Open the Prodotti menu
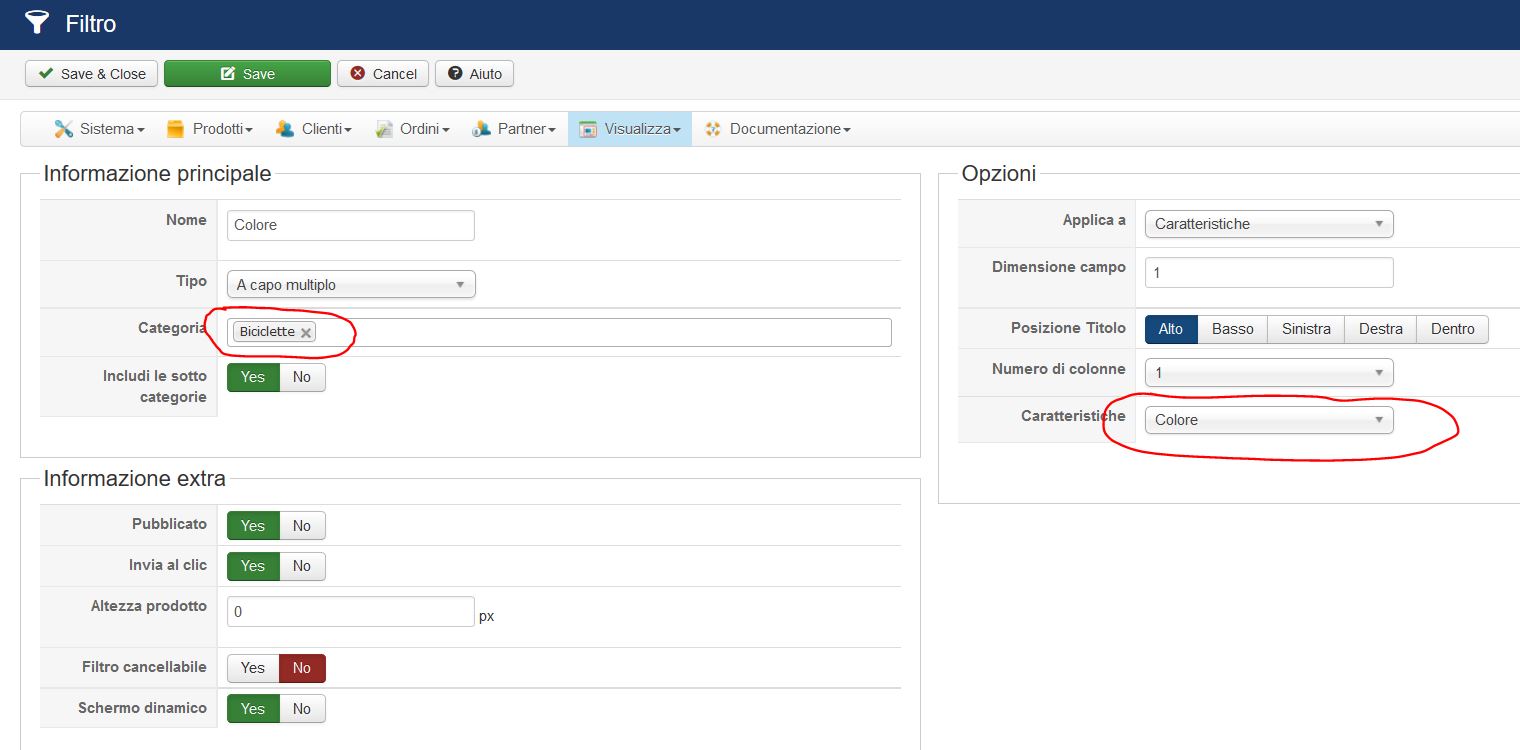The height and width of the screenshot is (750, 1520). coord(209,129)
